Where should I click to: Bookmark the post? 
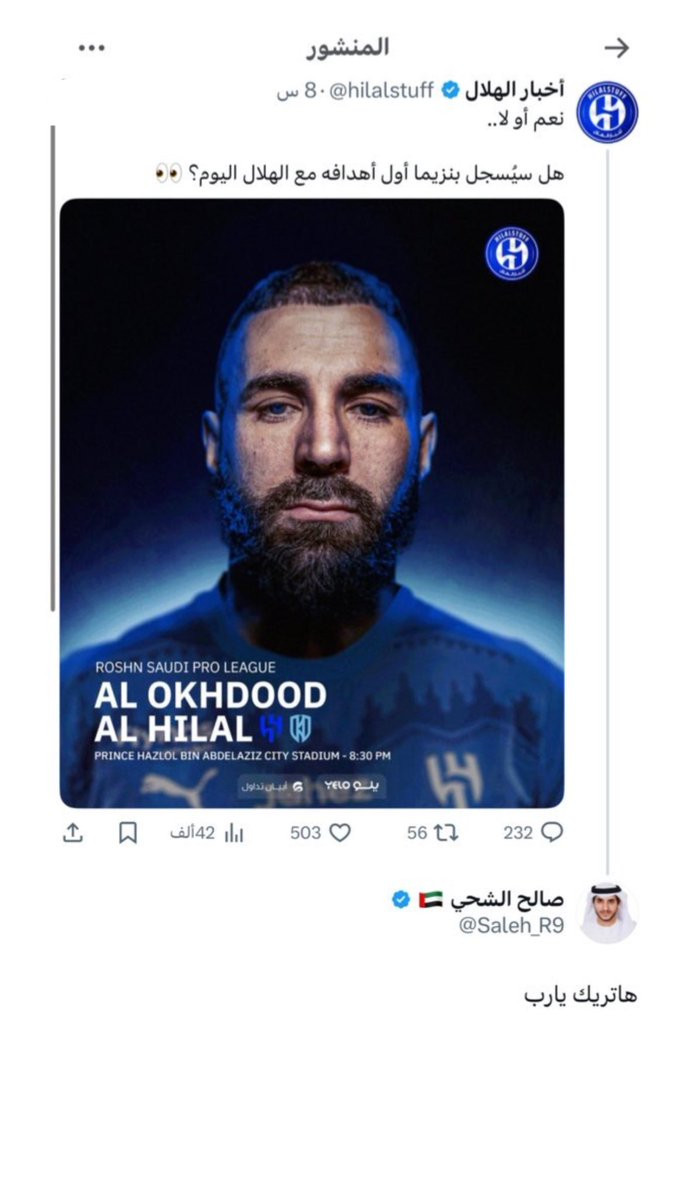coord(128,832)
